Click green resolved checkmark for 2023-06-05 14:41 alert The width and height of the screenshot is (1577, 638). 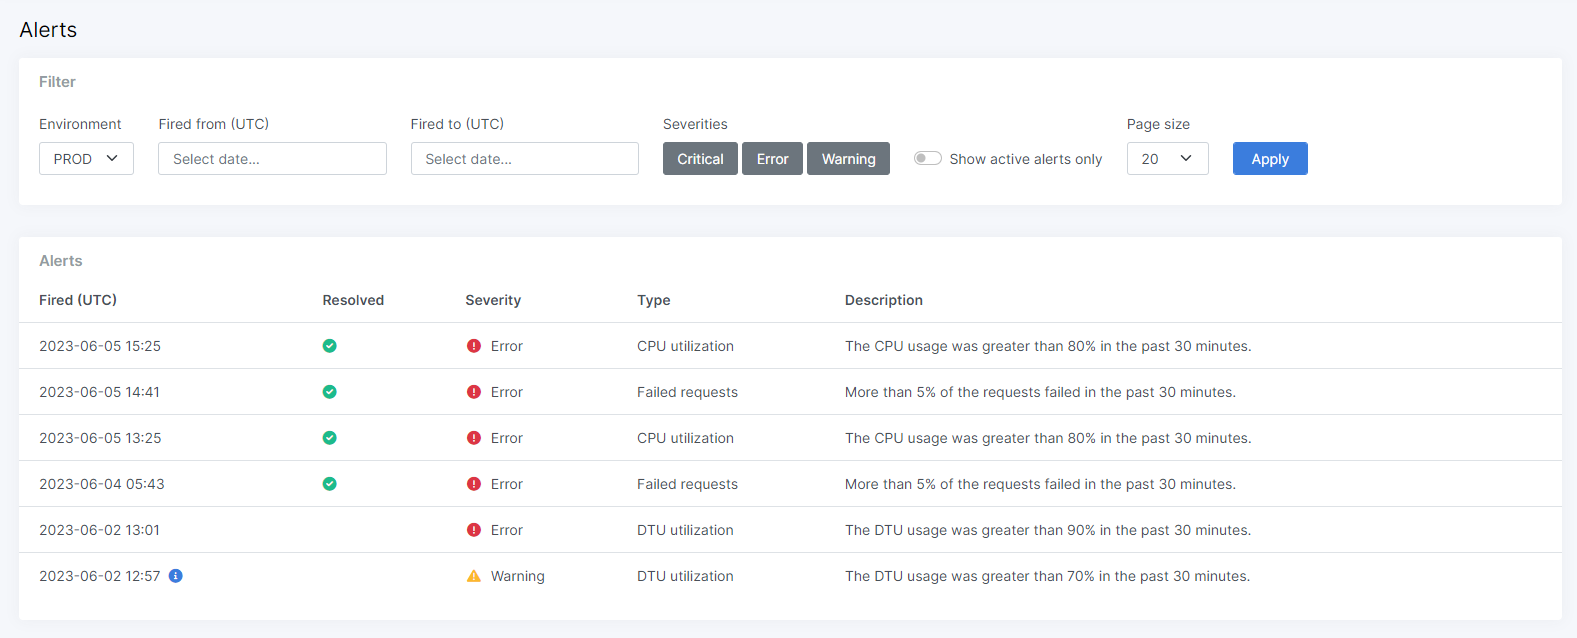pyautogui.click(x=330, y=392)
